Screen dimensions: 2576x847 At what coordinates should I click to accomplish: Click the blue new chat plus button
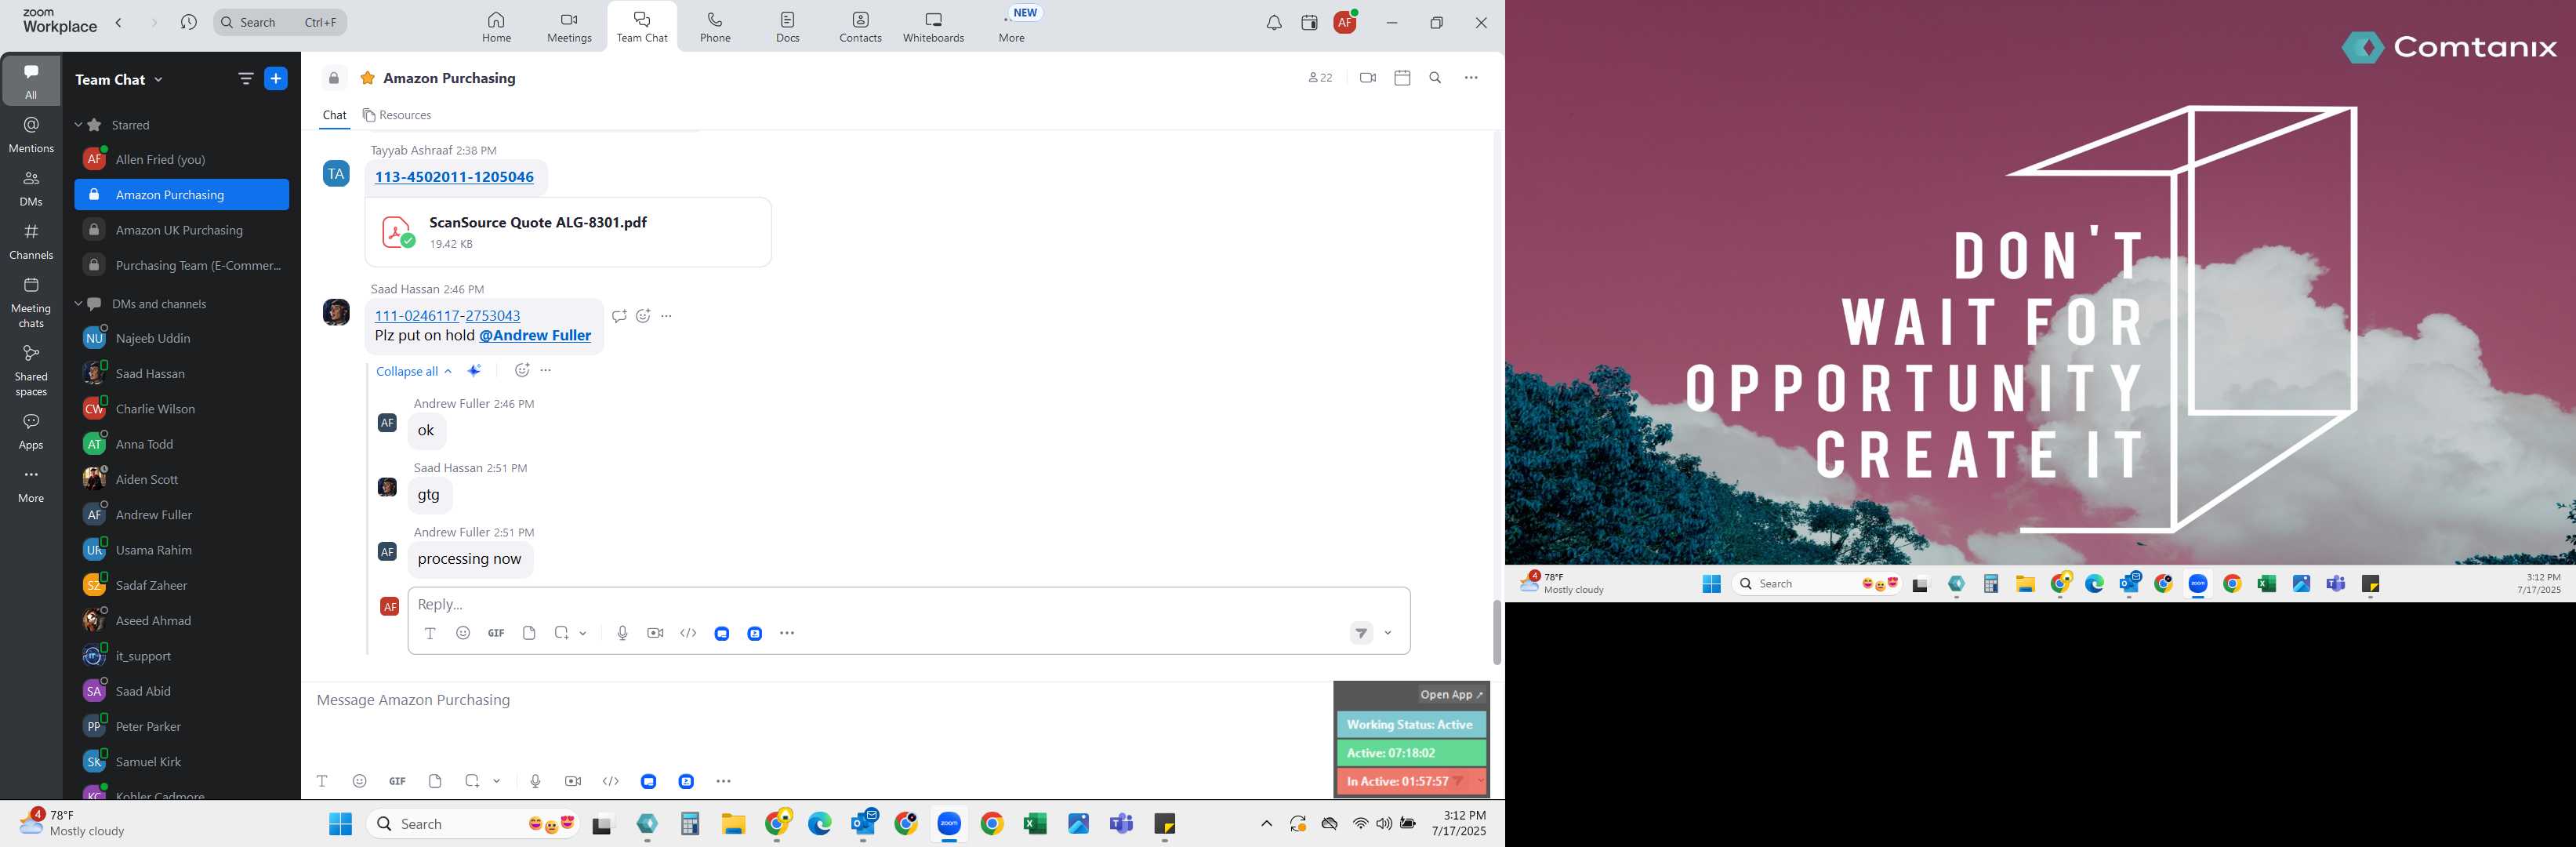click(x=276, y=79)
